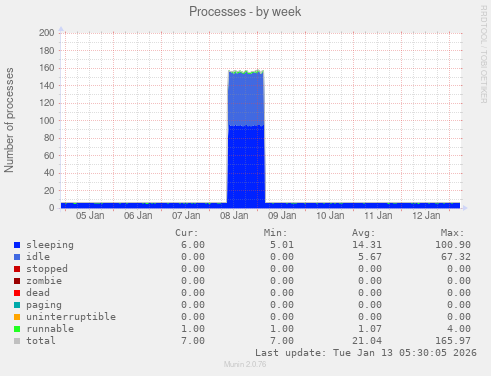Screen dimensions: 491x376
Task: Click the runnable green legend swatch
Action: click(17, 329)
